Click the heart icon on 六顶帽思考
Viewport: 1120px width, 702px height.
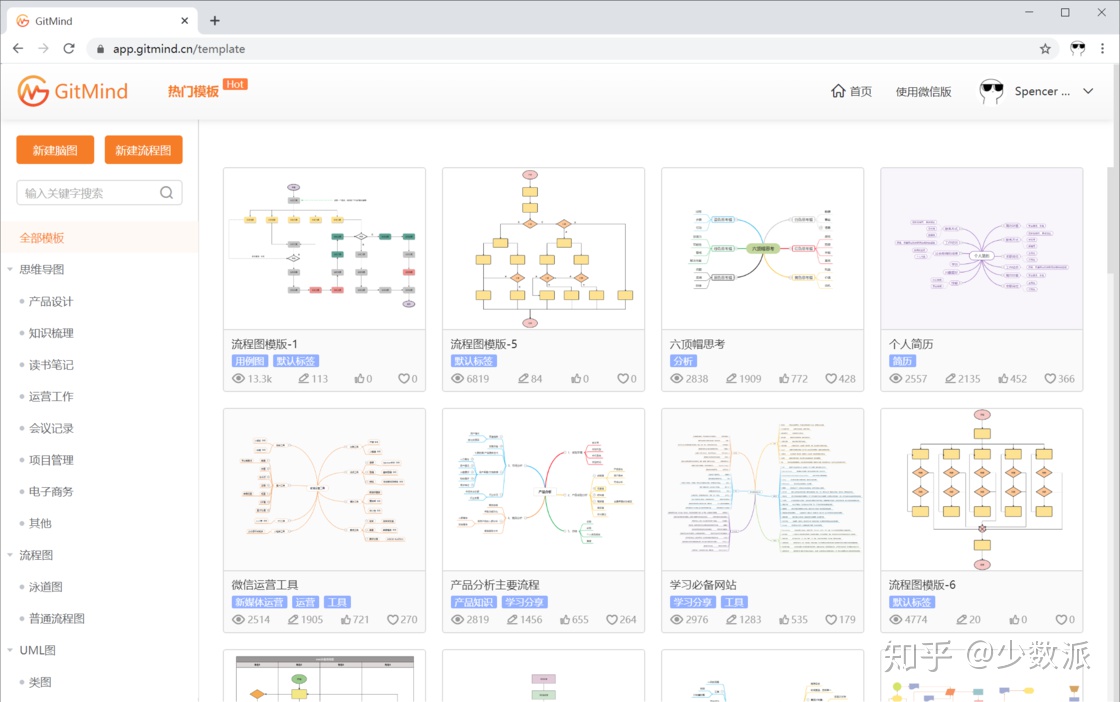[x=831, y=378]
